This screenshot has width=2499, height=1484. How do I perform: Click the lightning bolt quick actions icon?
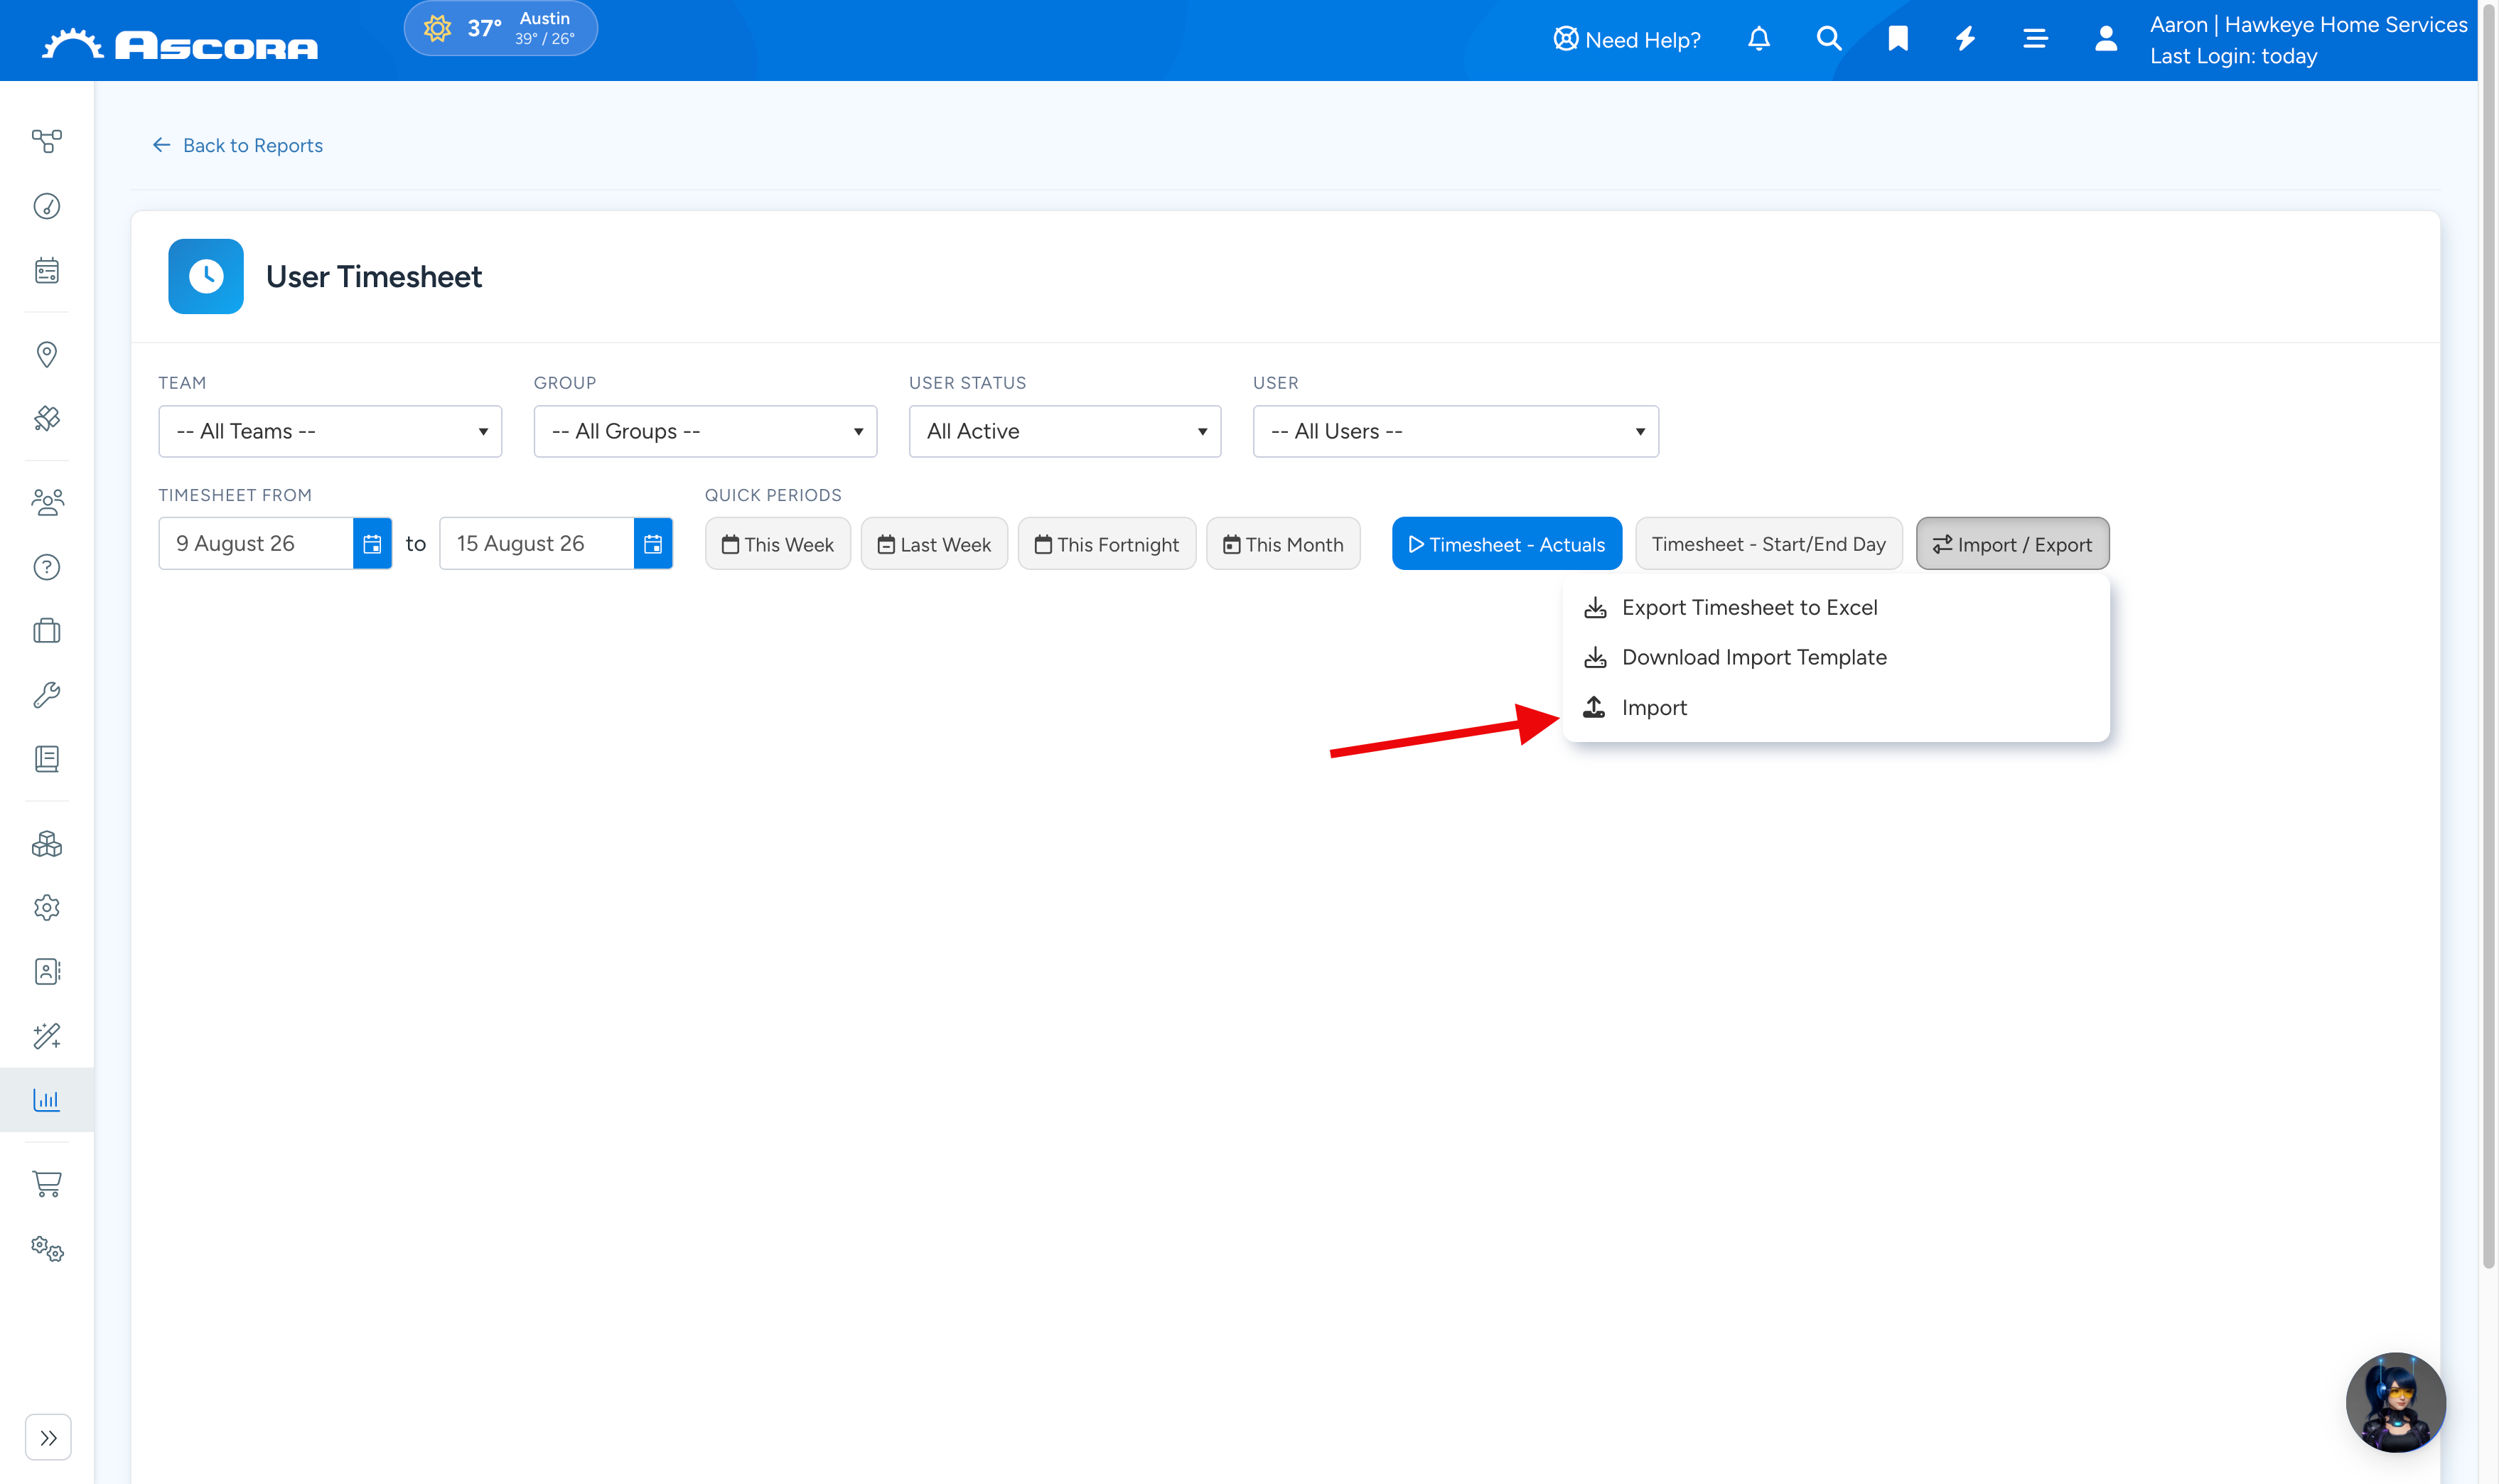coord(1965,39)
